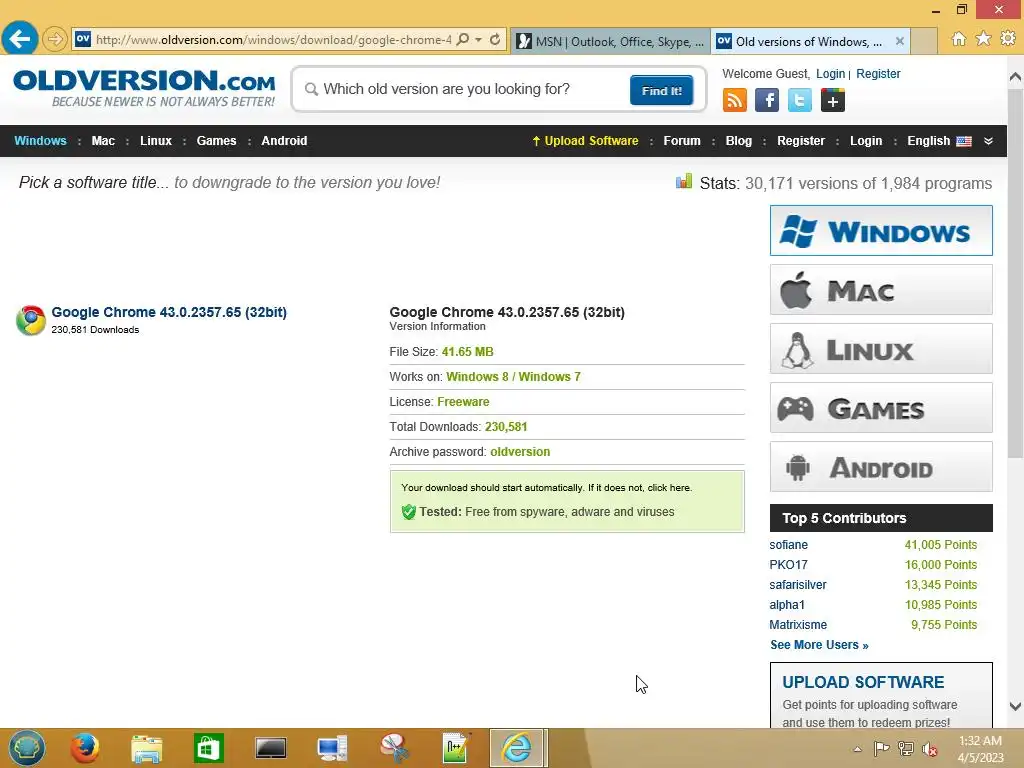The height and width of the screenshot is (768, 1024).
Task: Click the OldVersion.com logo
Action: tap(144, 88)
